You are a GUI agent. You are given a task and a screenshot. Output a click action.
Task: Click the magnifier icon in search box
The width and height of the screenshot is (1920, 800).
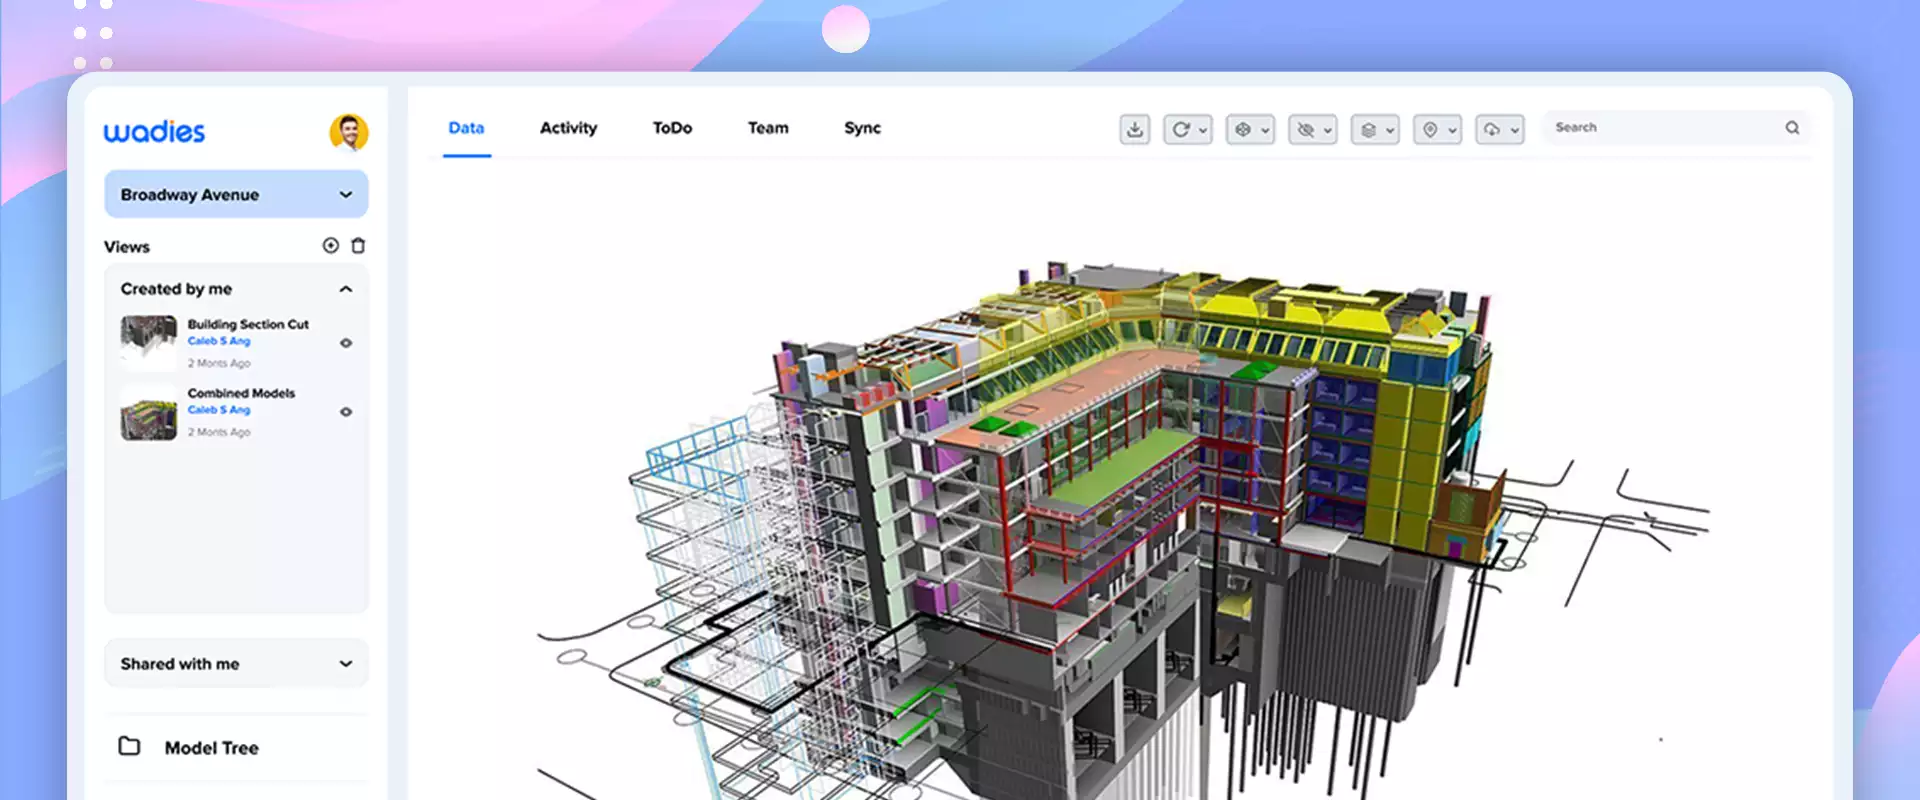tap(1792, 128)
